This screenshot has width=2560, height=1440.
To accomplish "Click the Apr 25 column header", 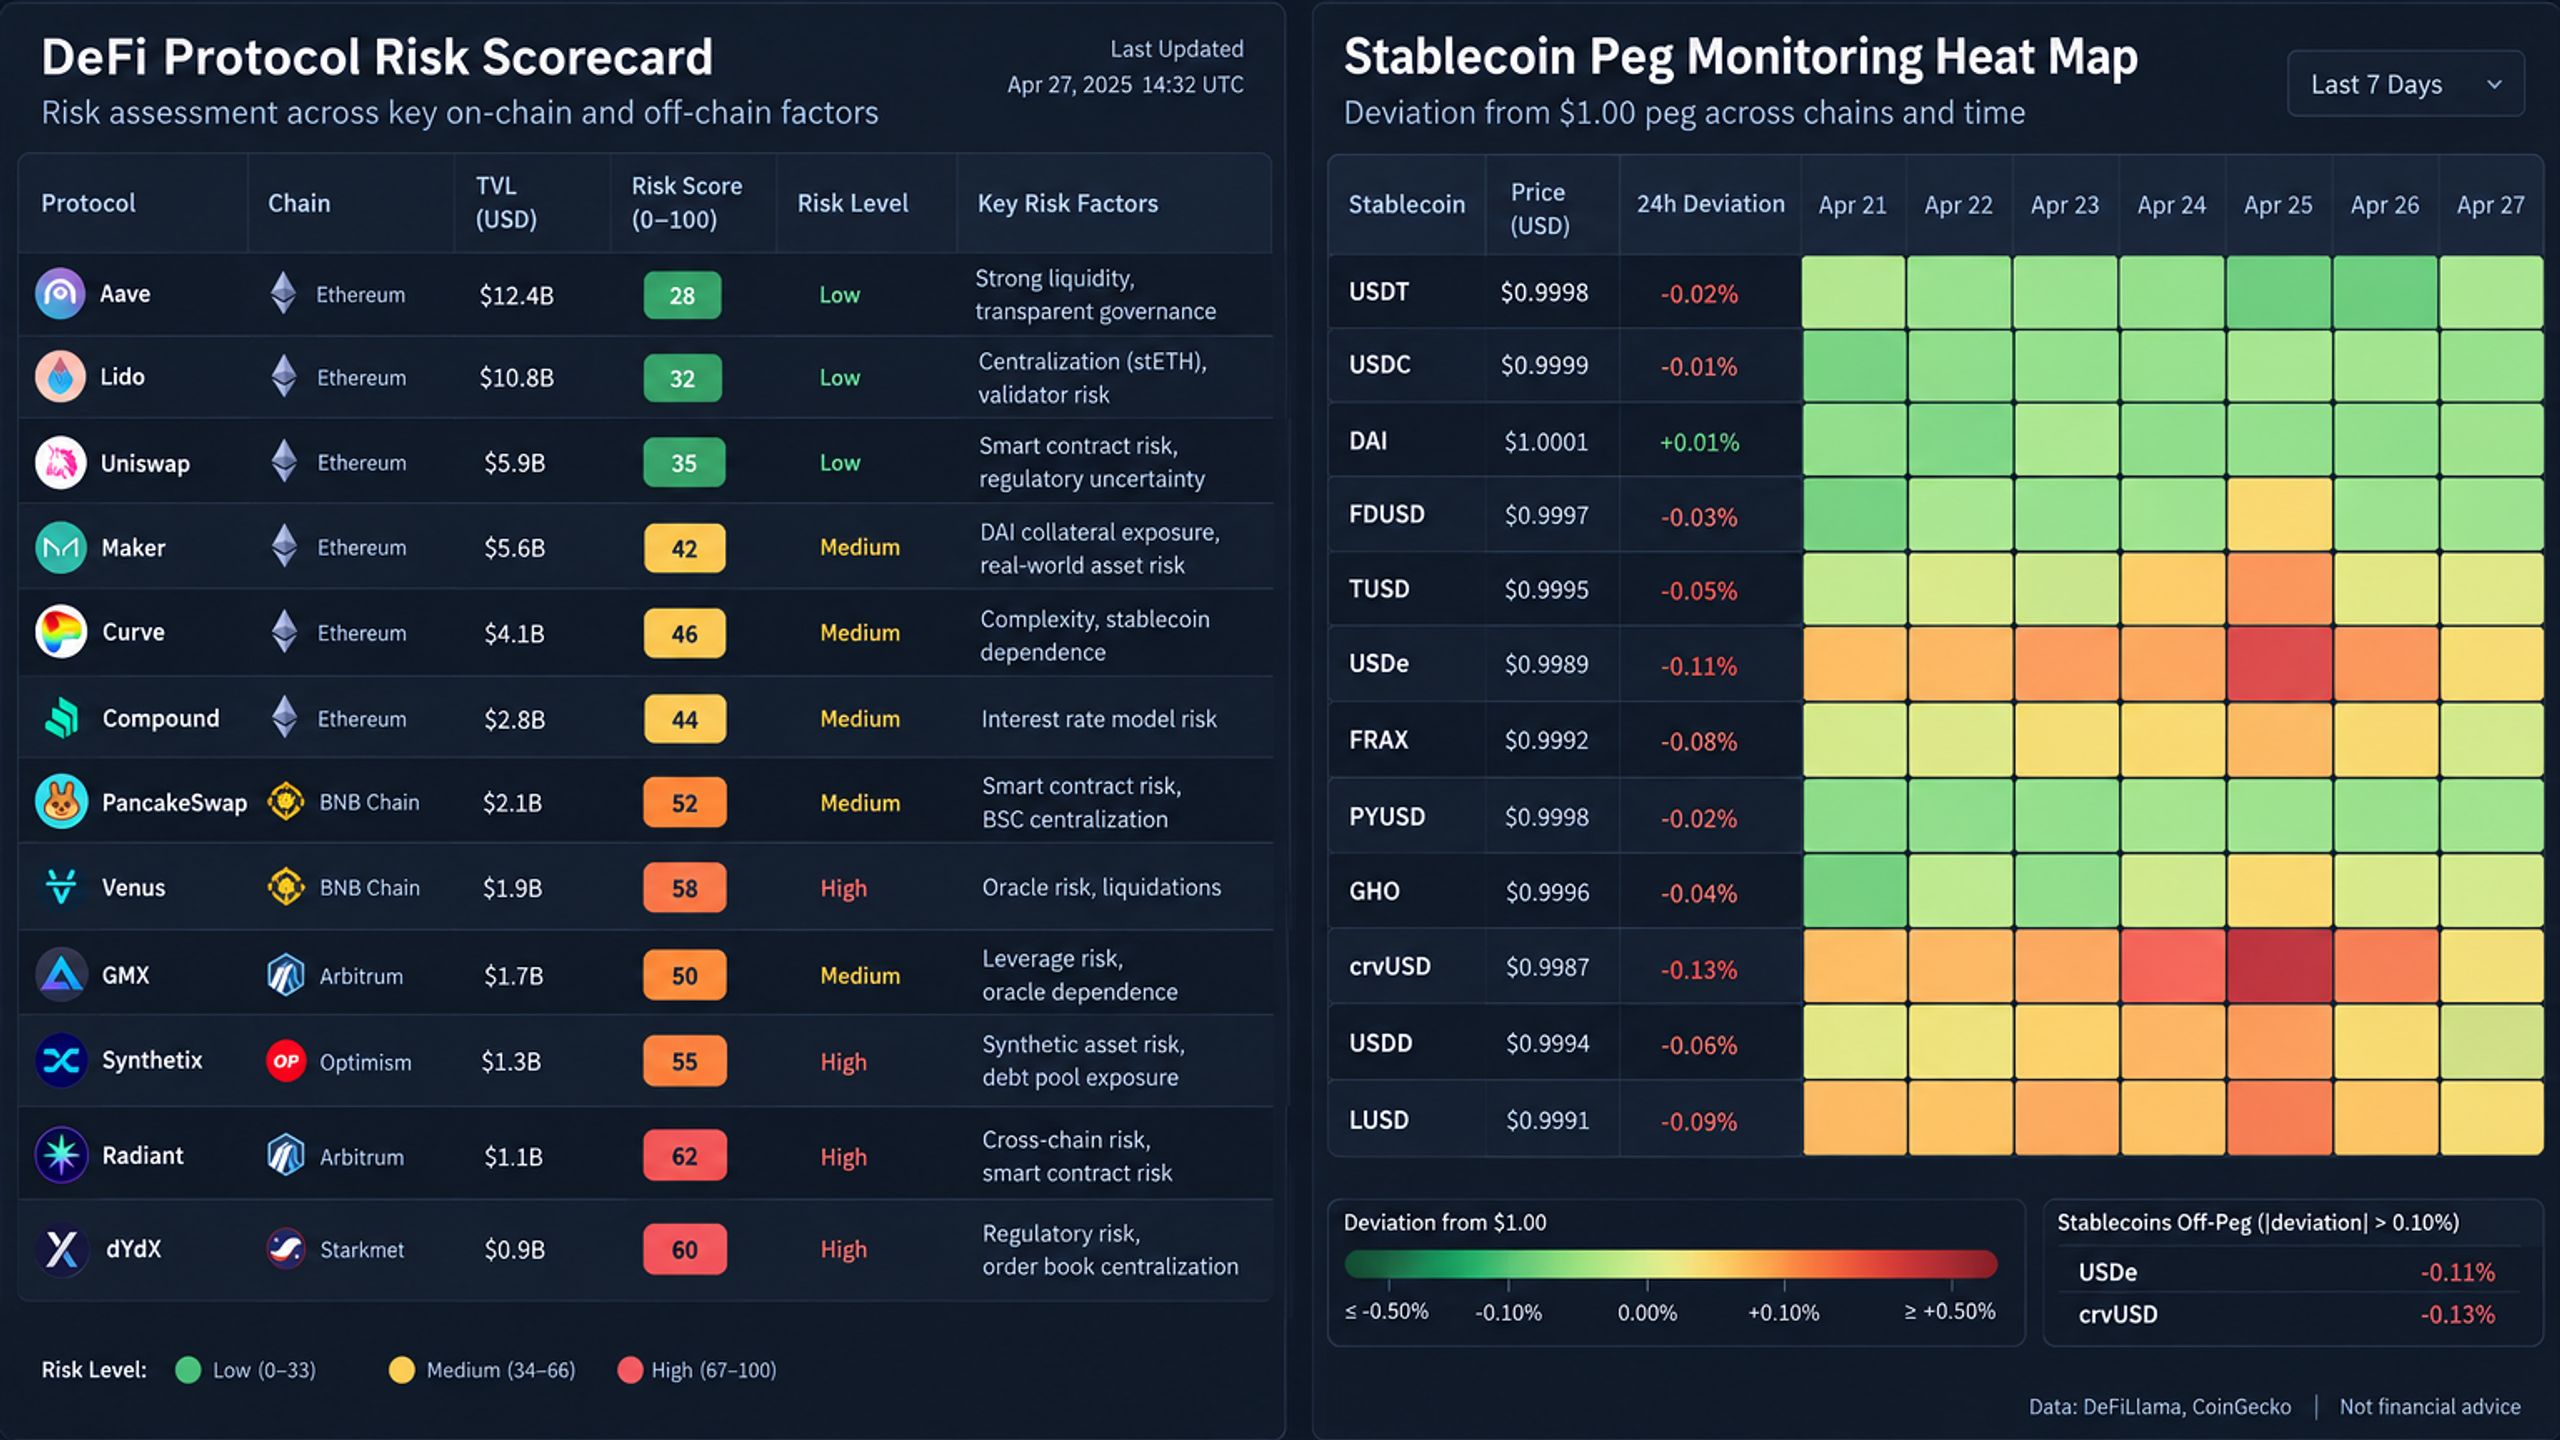I will pos(2278,205).
